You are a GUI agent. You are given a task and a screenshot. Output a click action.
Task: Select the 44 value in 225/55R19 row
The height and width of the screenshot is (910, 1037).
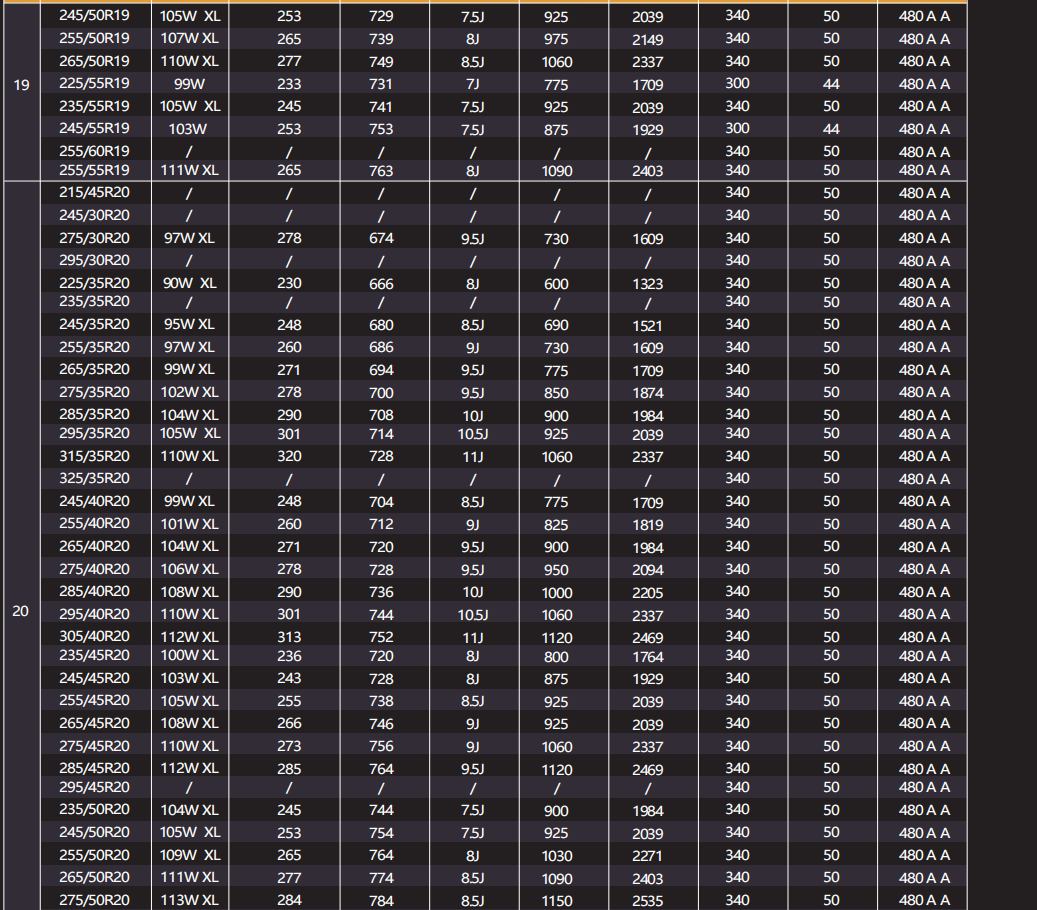click(831, 85)
